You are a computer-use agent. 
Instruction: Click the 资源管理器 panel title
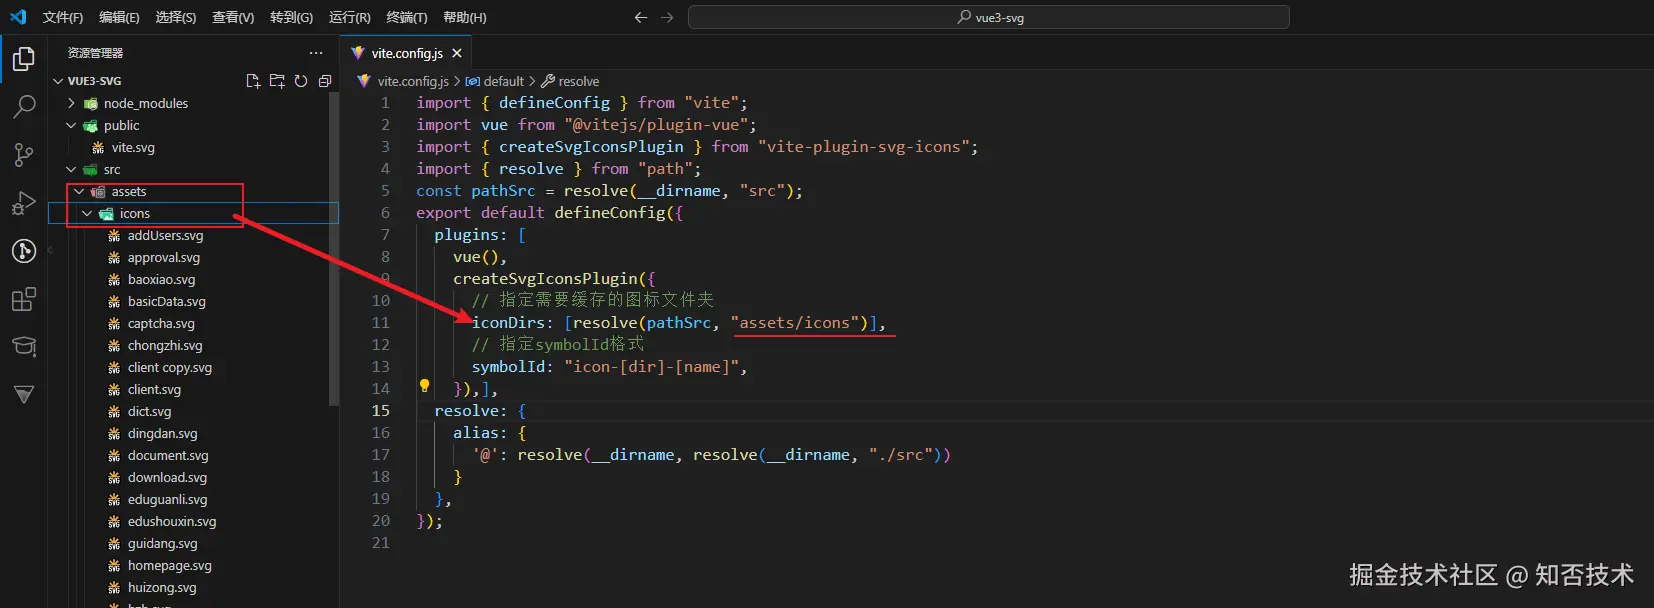click(x=95, y=53)
